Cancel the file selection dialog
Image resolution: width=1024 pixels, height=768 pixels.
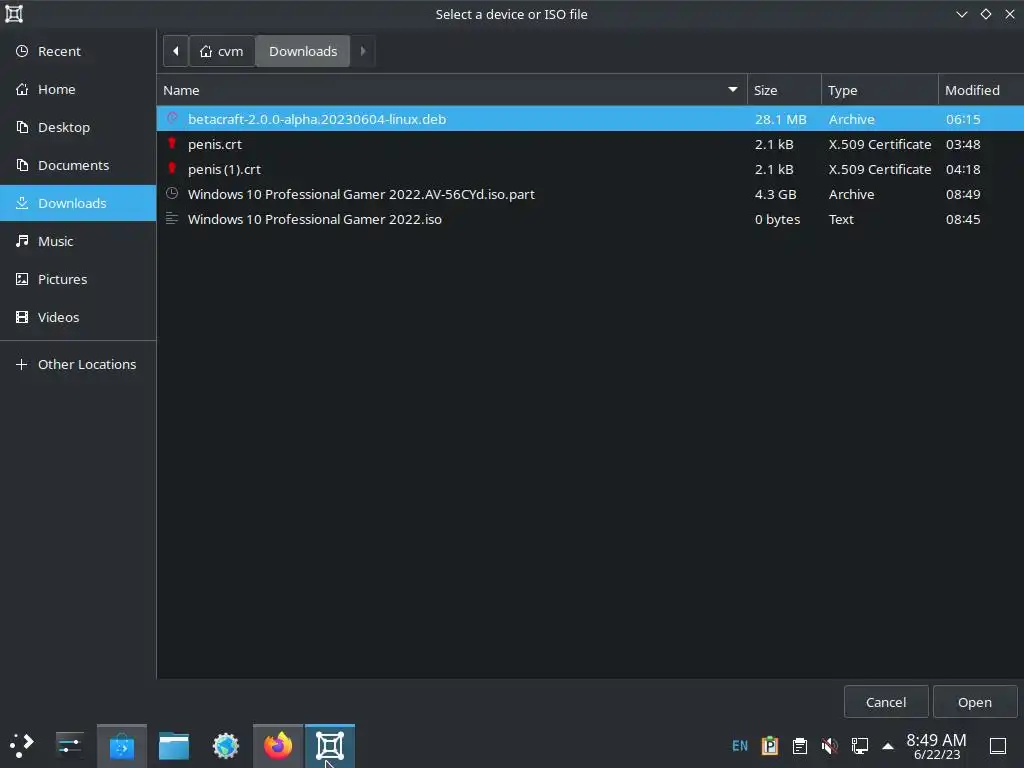click(x=886, y=701)
